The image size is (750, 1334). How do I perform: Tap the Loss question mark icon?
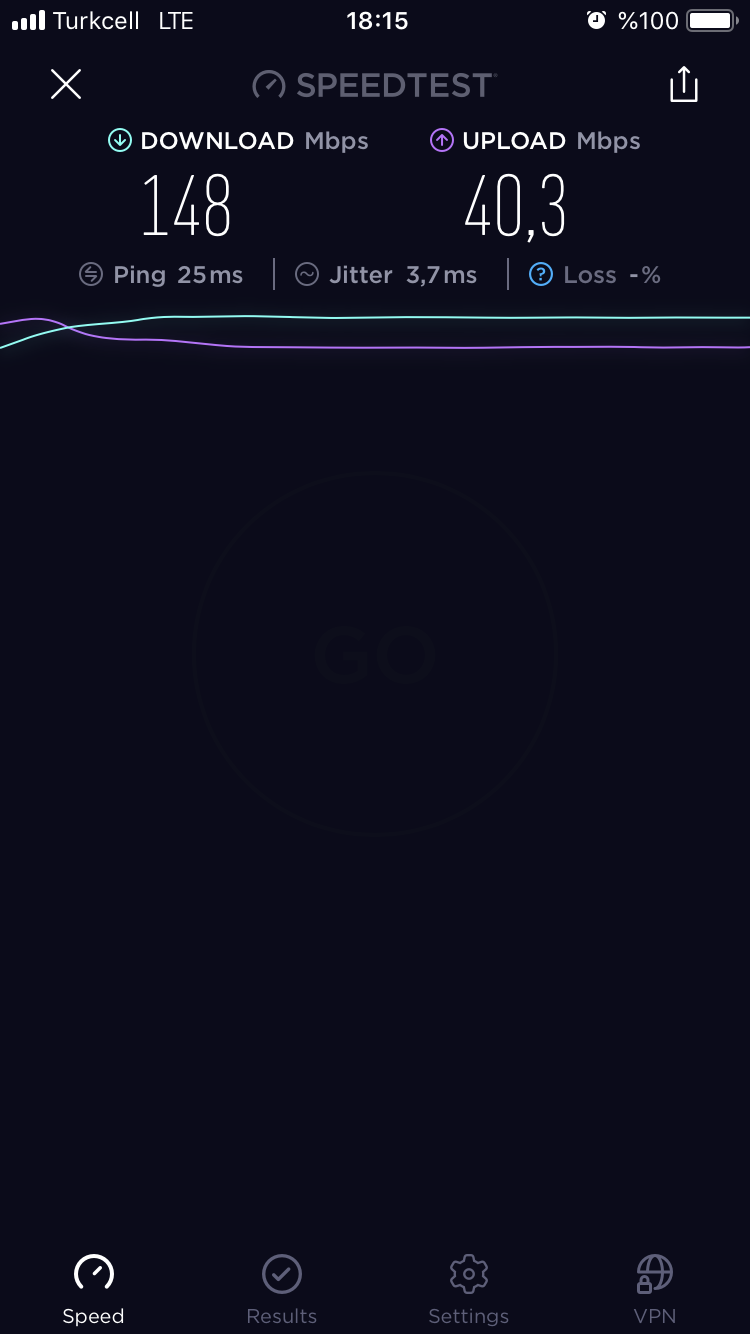point(541,275)
